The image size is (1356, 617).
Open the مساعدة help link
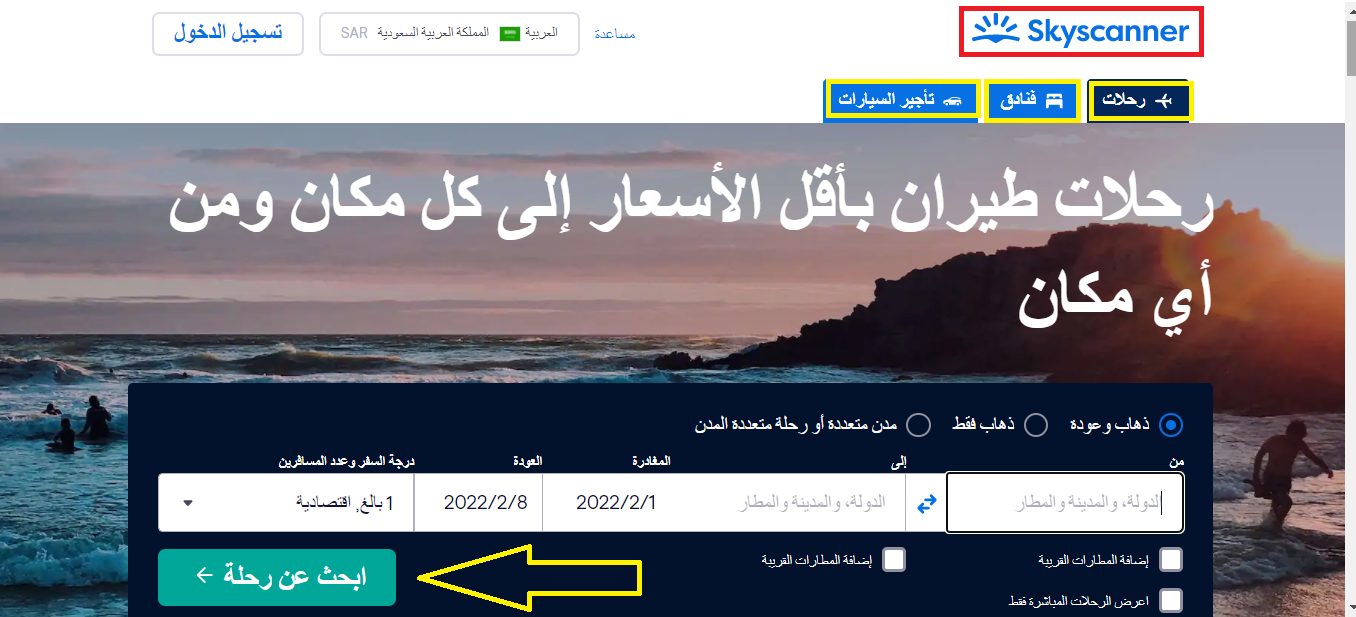(x=614, y=34)
